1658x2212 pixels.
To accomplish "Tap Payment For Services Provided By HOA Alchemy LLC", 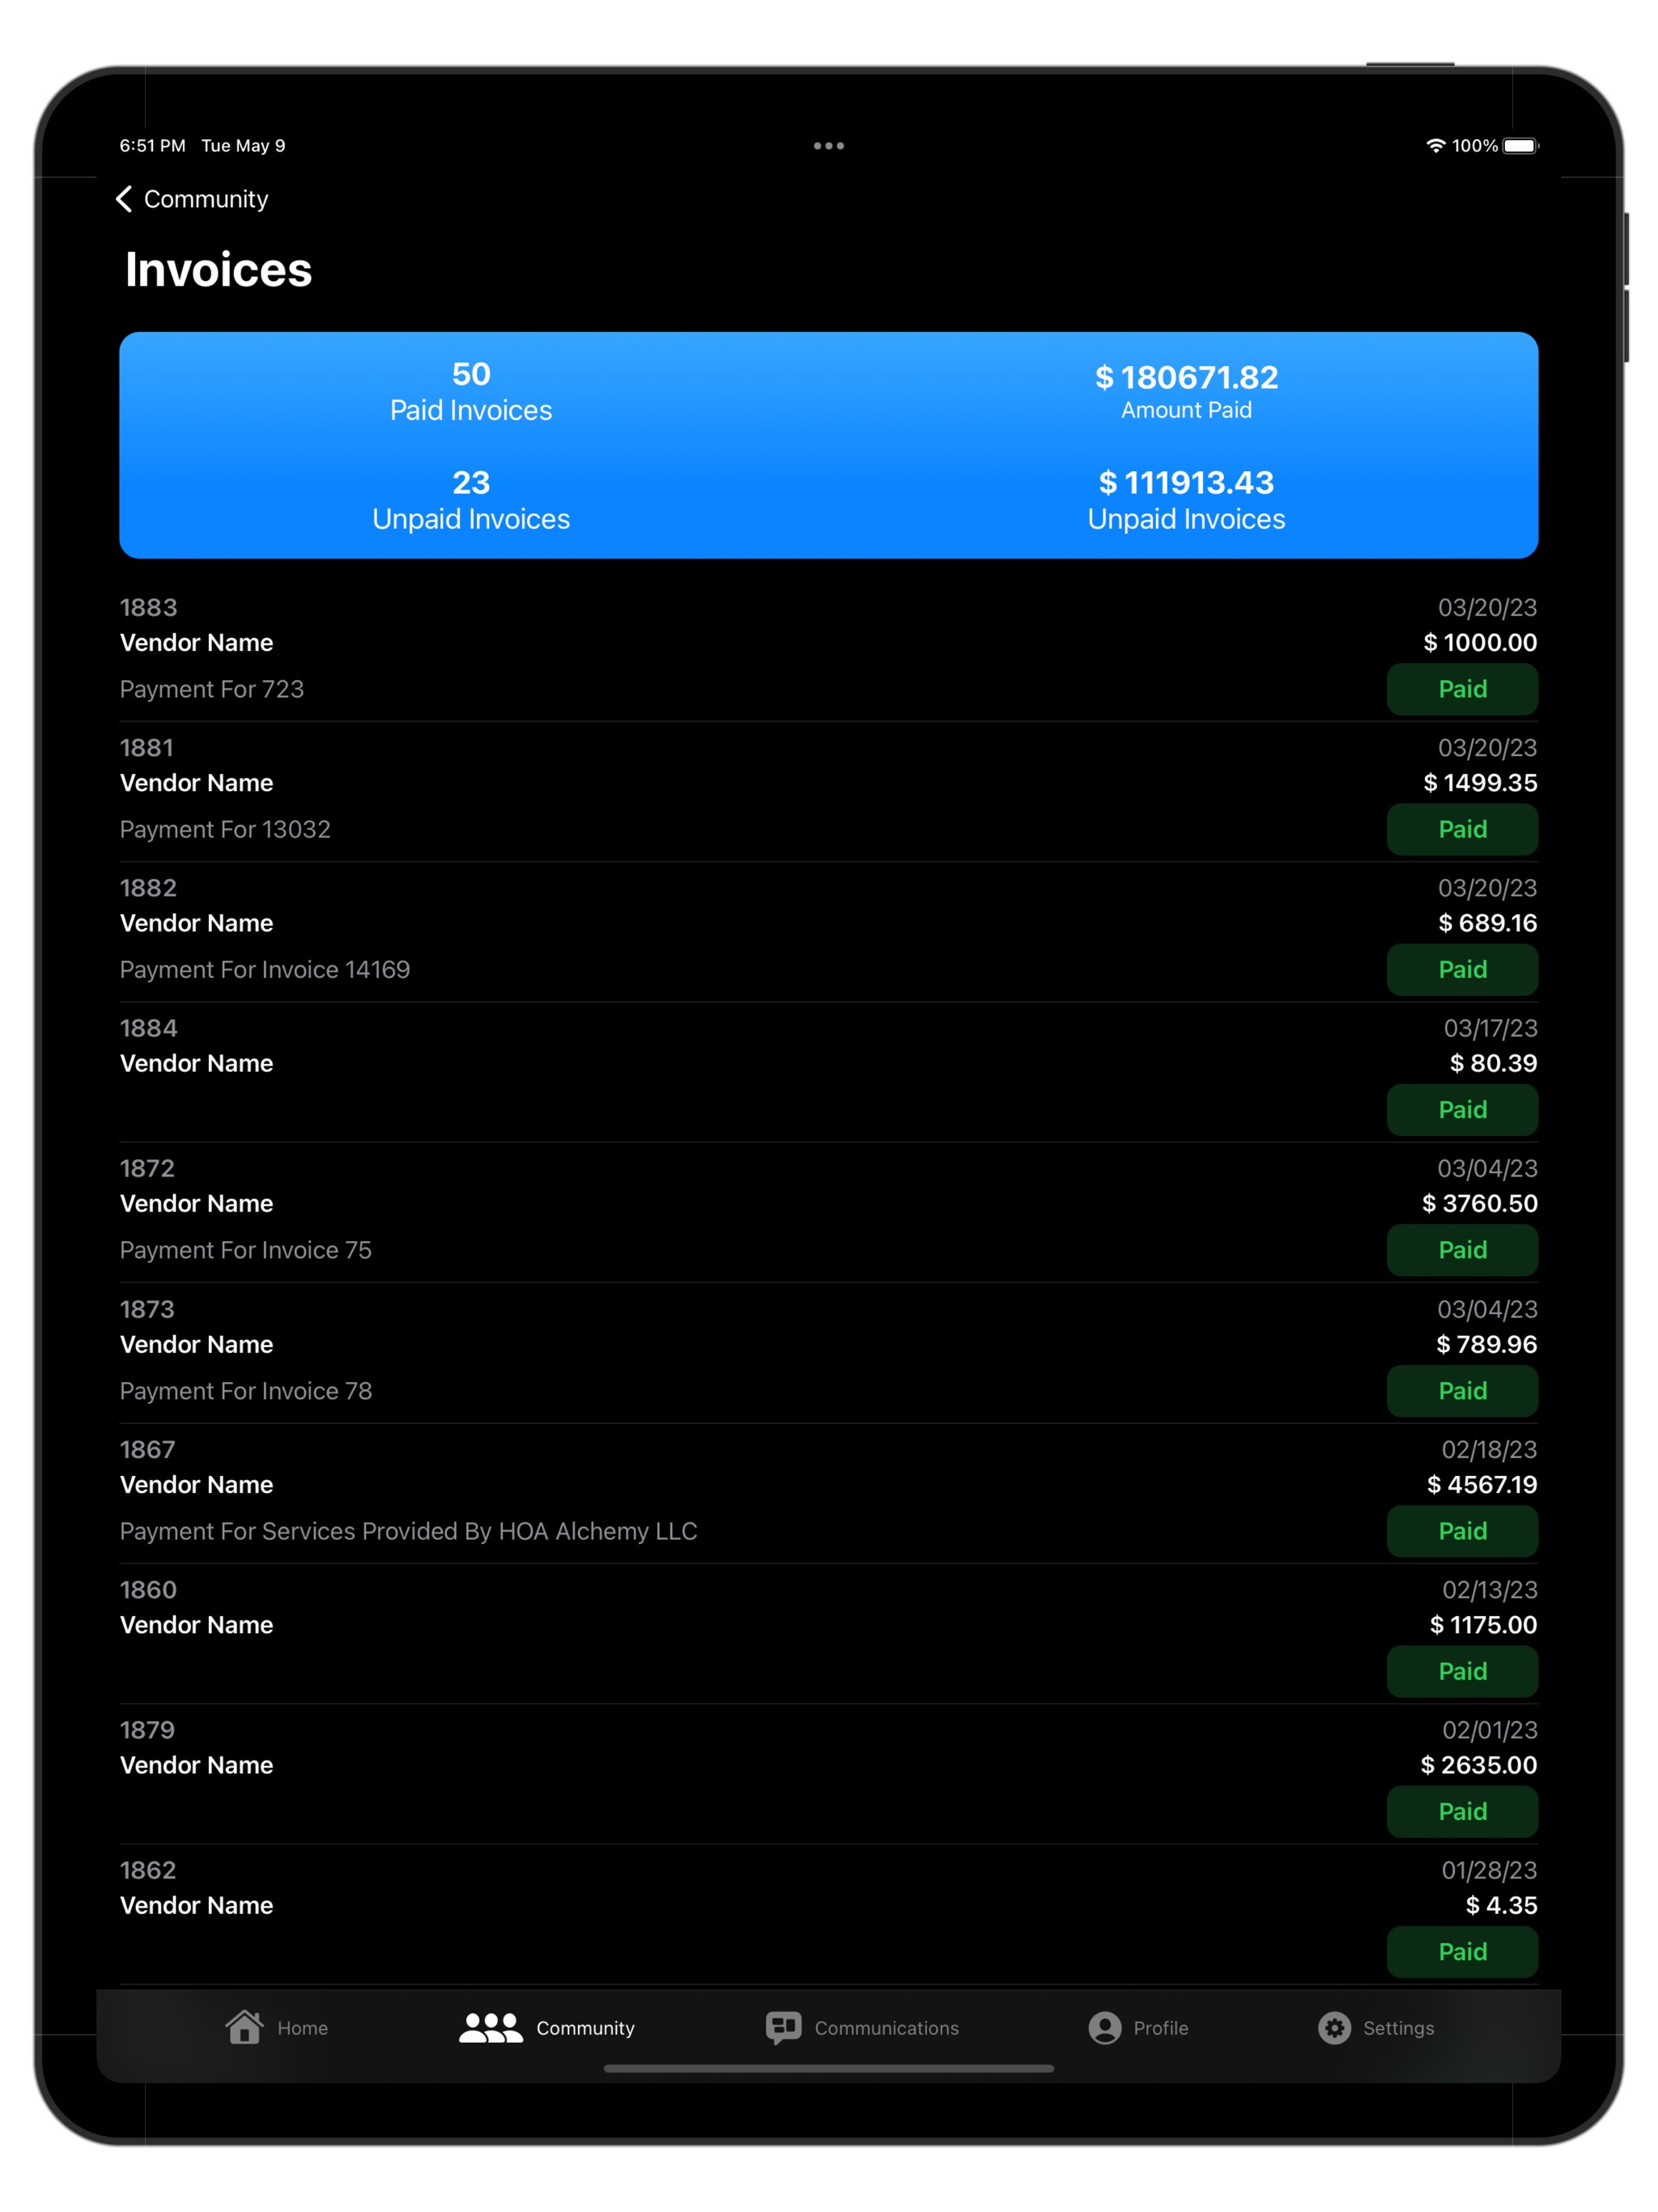I will 409,1531.
